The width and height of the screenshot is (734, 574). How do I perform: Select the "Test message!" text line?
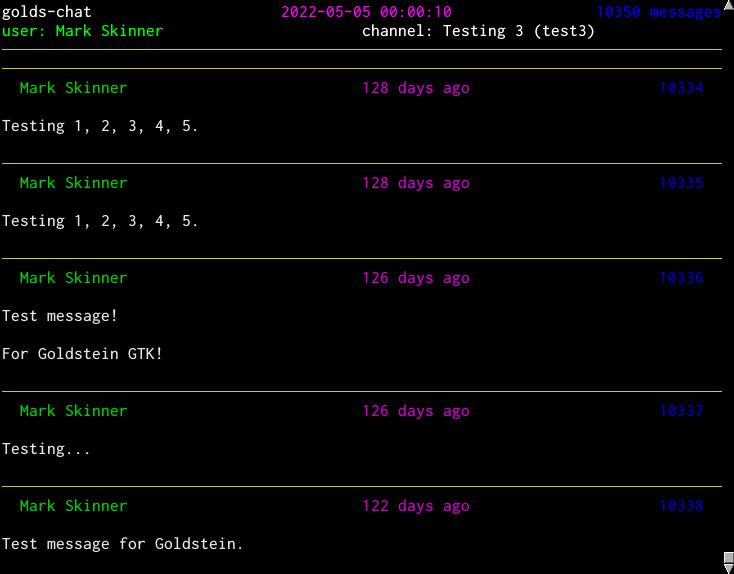(x=60, y=316)
